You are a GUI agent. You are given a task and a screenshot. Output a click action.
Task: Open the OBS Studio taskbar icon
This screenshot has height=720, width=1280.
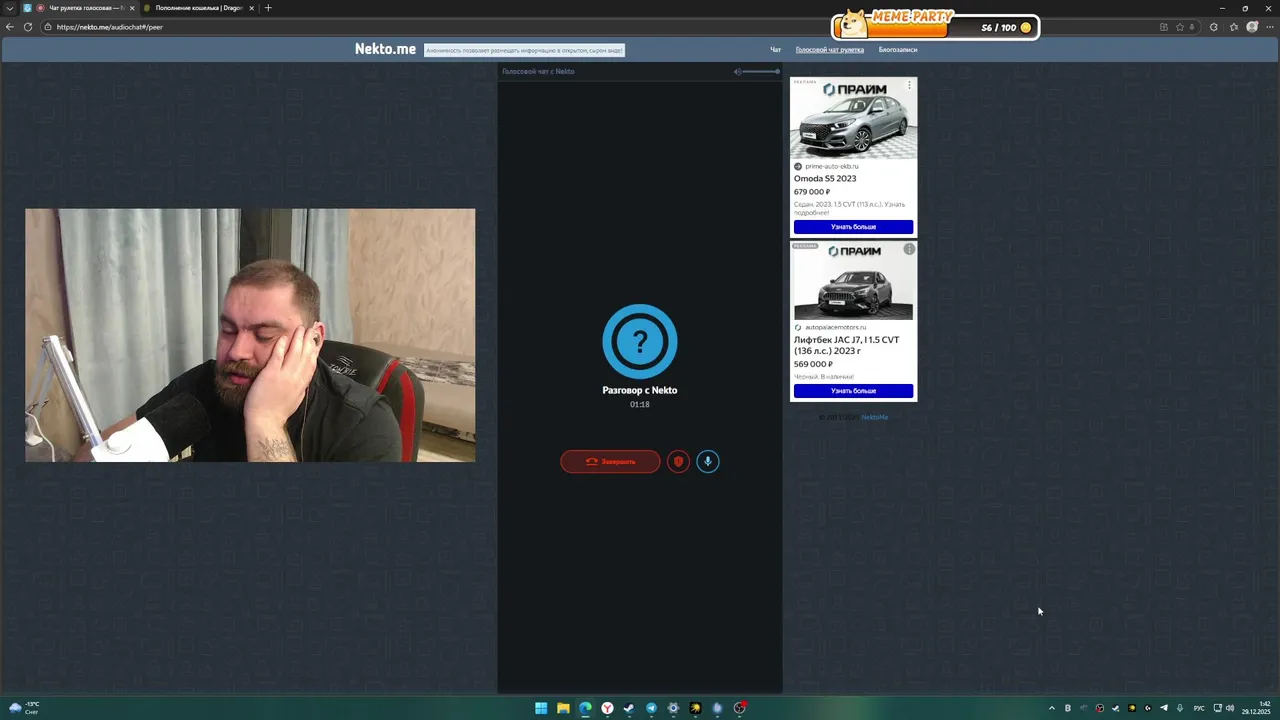(739, 708)
